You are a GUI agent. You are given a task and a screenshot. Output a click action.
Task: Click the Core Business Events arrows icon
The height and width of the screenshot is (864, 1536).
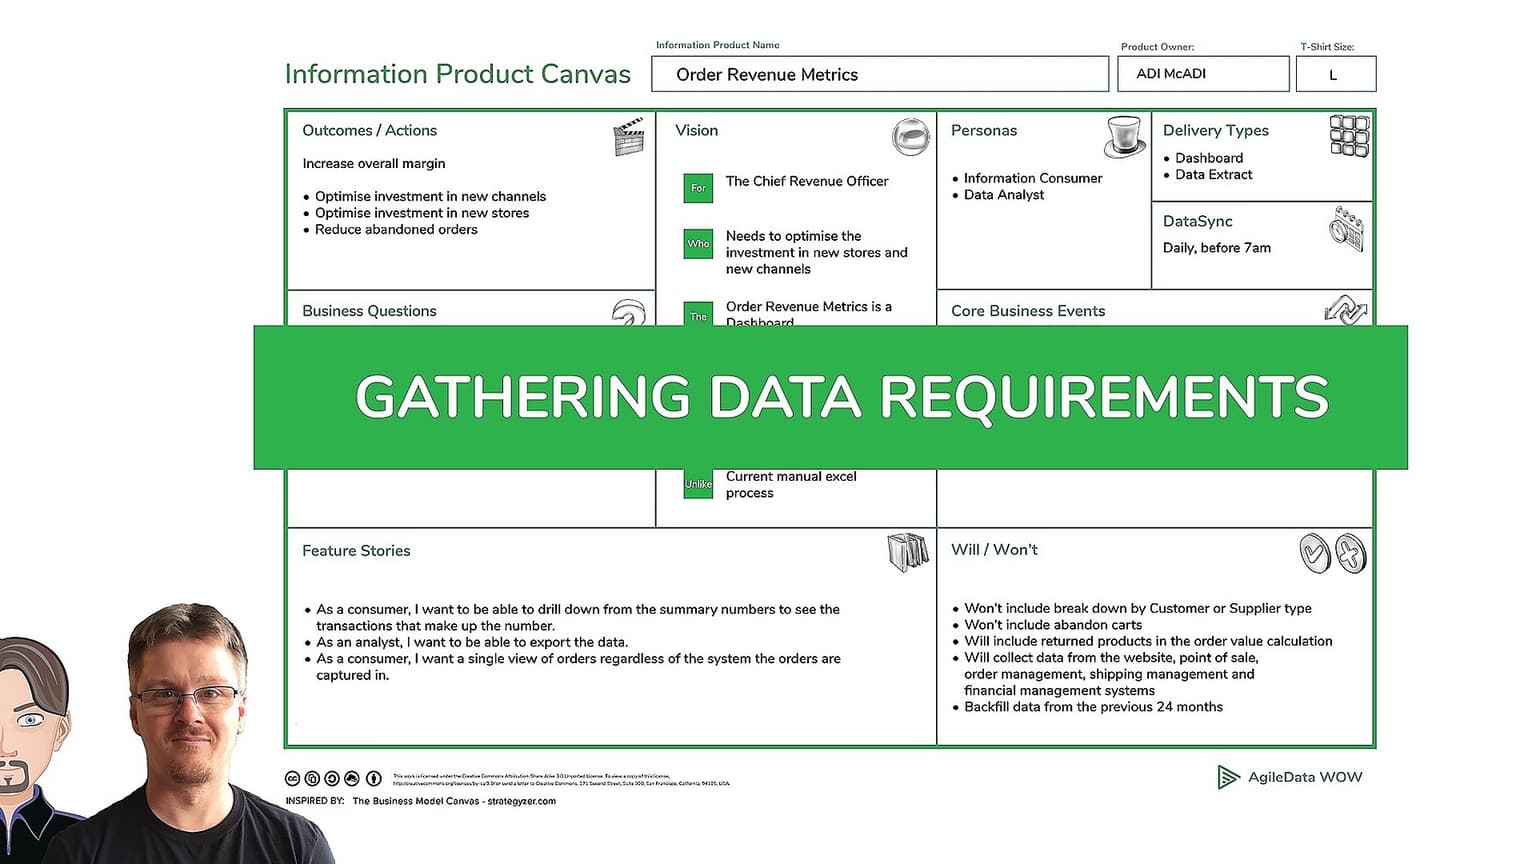[1345, 310]
